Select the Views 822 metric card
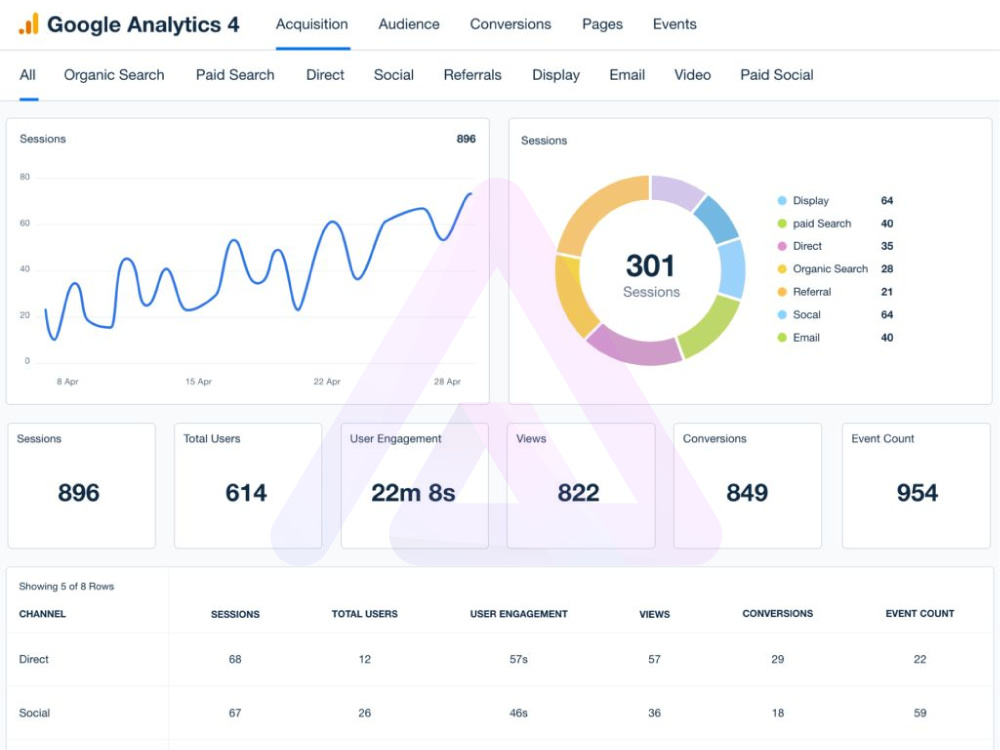Viewport: 1000px width, 750px height. click(x=581, y=486)
